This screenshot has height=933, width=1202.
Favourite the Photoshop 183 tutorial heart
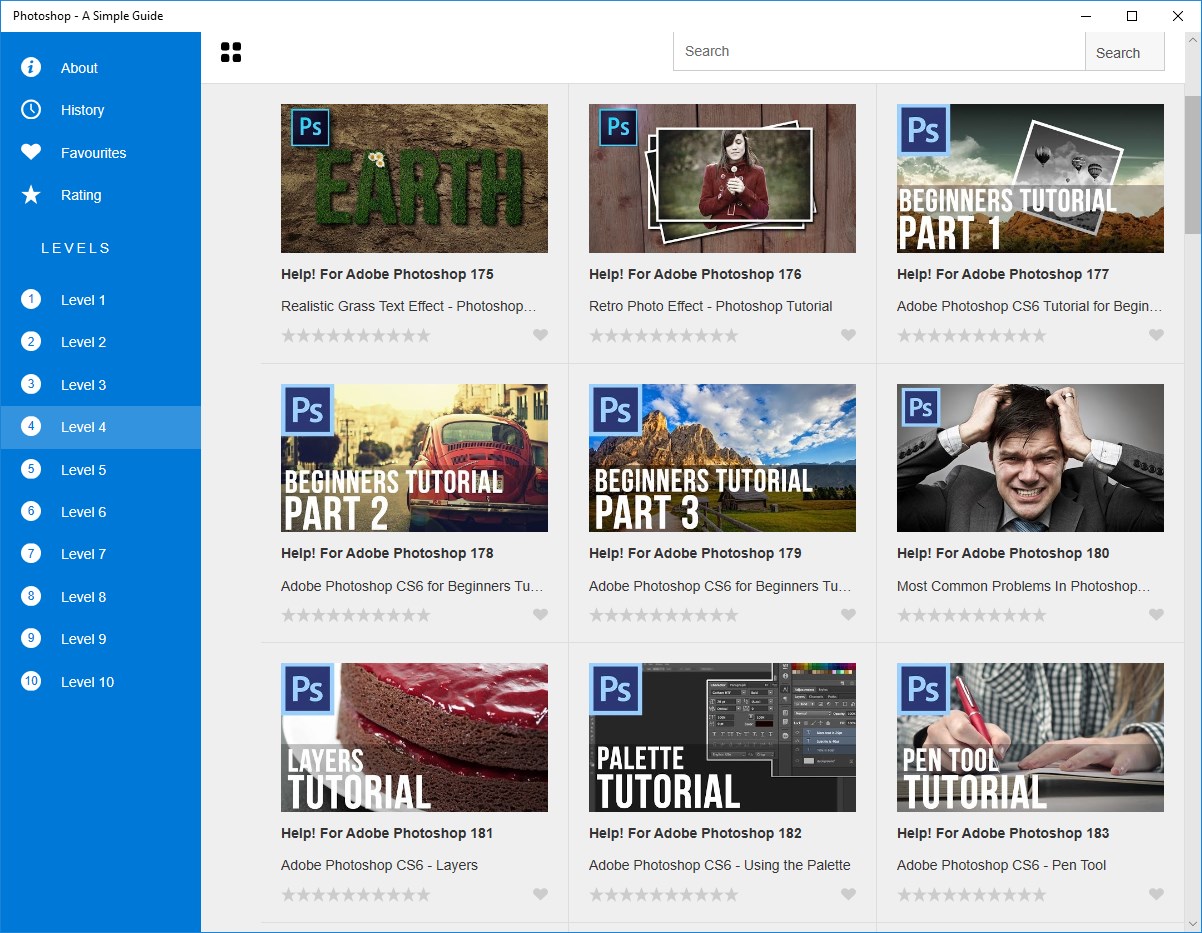1156,894
